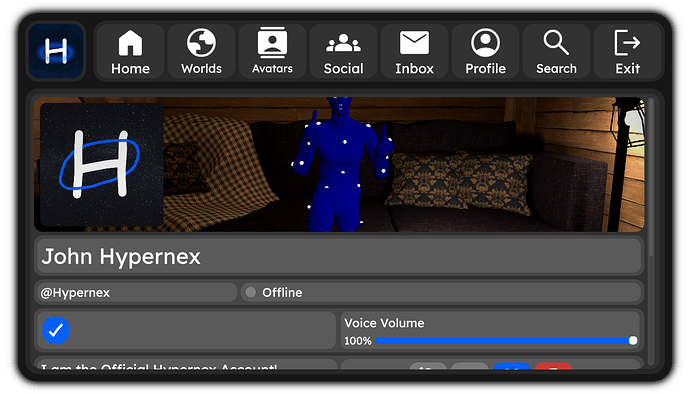Screen dimensions: 690x394
Task: Click the verified checkmark badge
Action: coord(56,330)
